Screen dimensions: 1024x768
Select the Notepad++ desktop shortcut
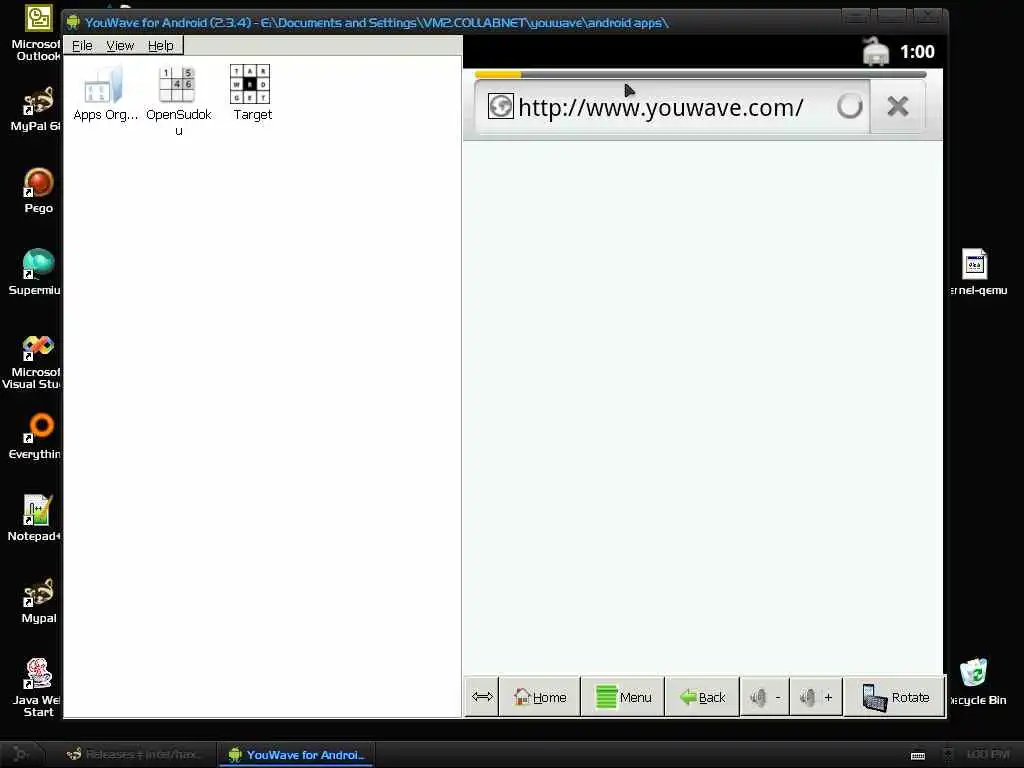point(35,519)
